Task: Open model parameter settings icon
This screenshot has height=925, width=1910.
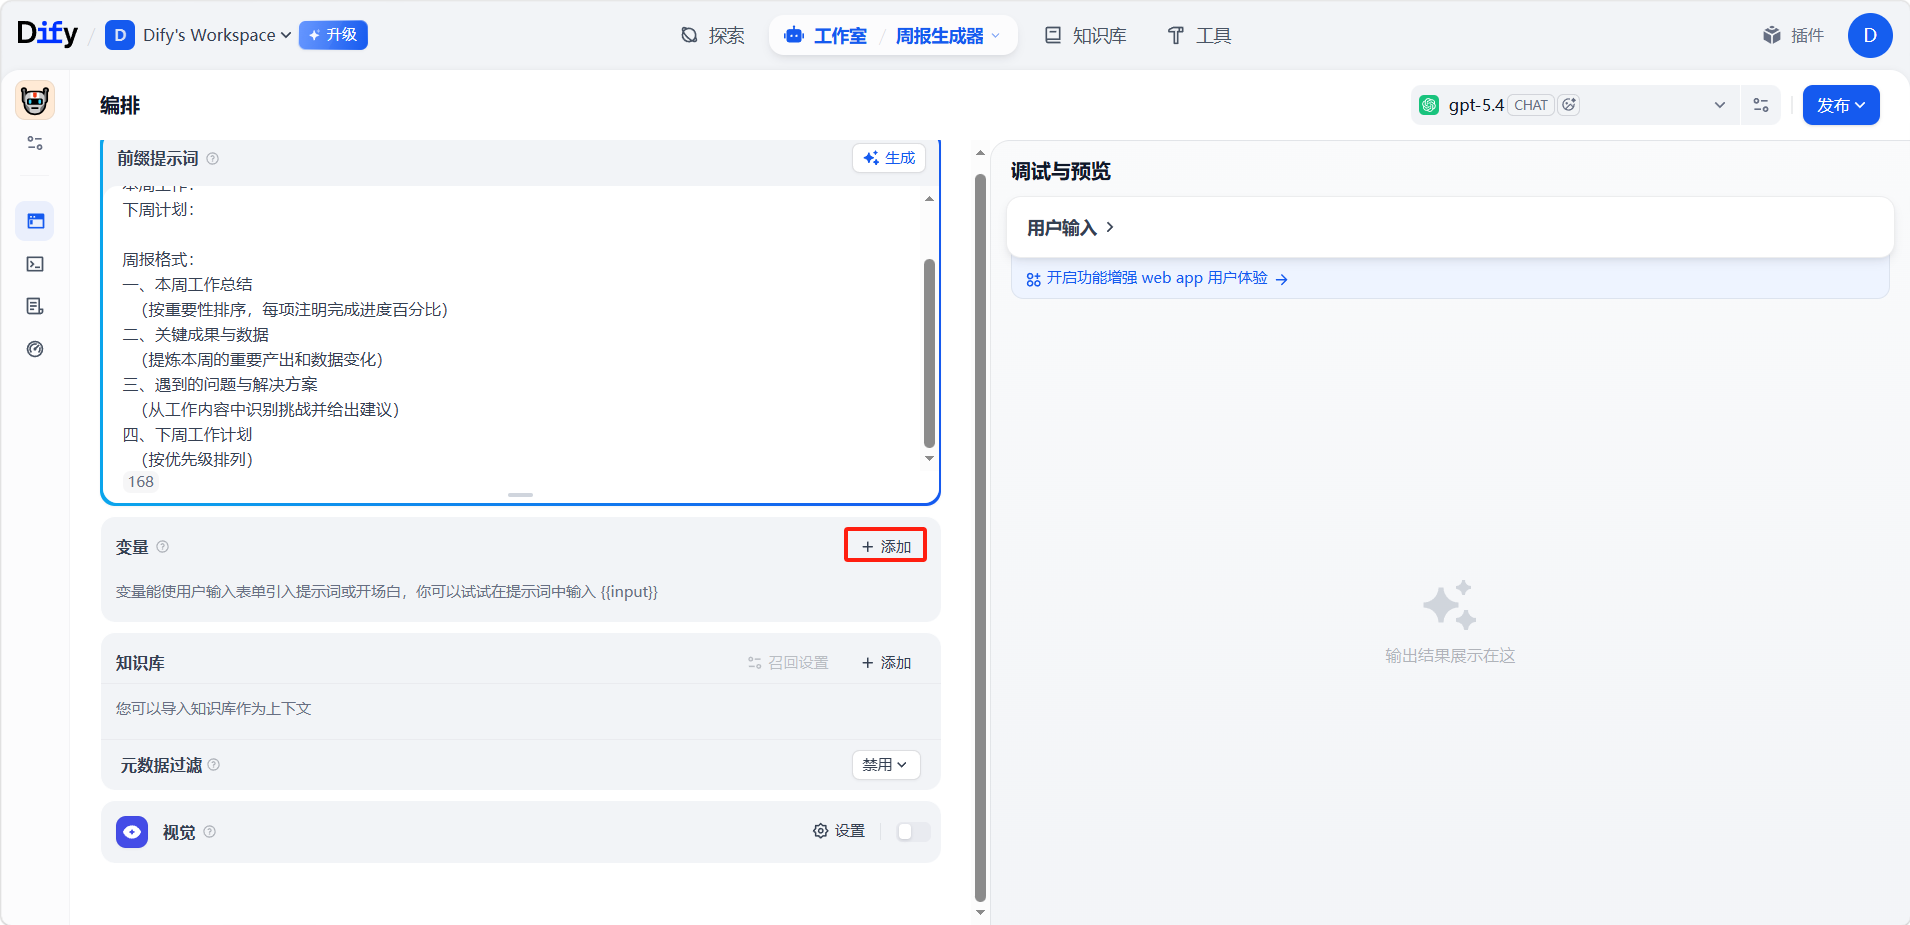Action: 1761,105
